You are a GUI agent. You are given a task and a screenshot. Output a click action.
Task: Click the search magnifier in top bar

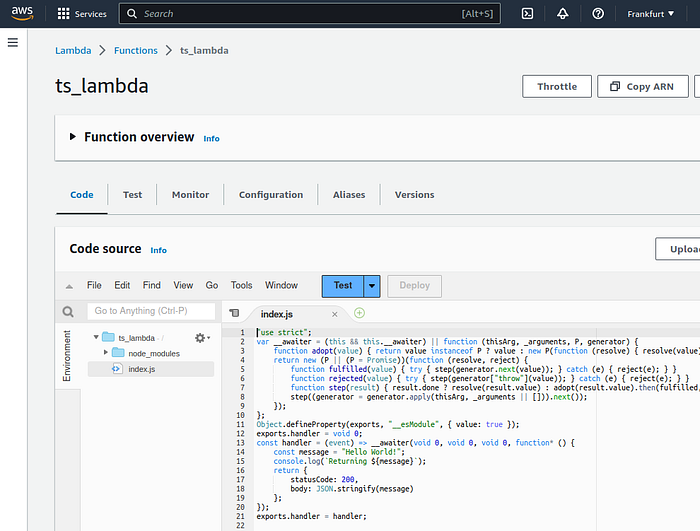tap(132, 14)
